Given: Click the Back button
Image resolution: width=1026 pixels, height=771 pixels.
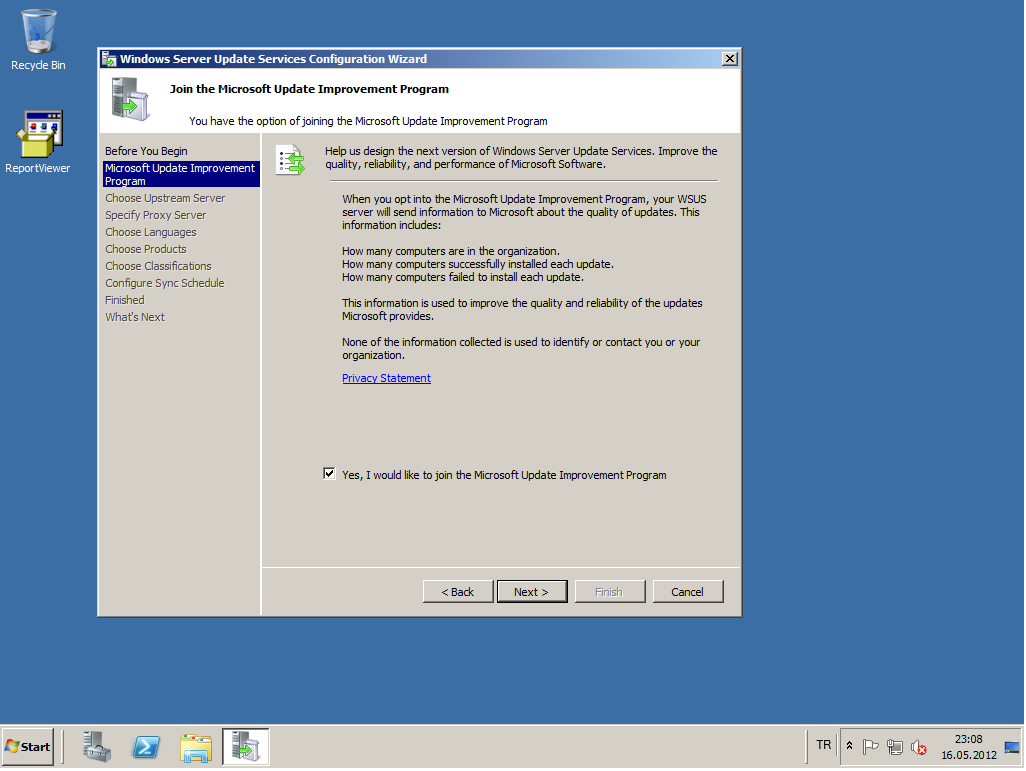Looking at the screenshot, I should click(x=458, y=592).
